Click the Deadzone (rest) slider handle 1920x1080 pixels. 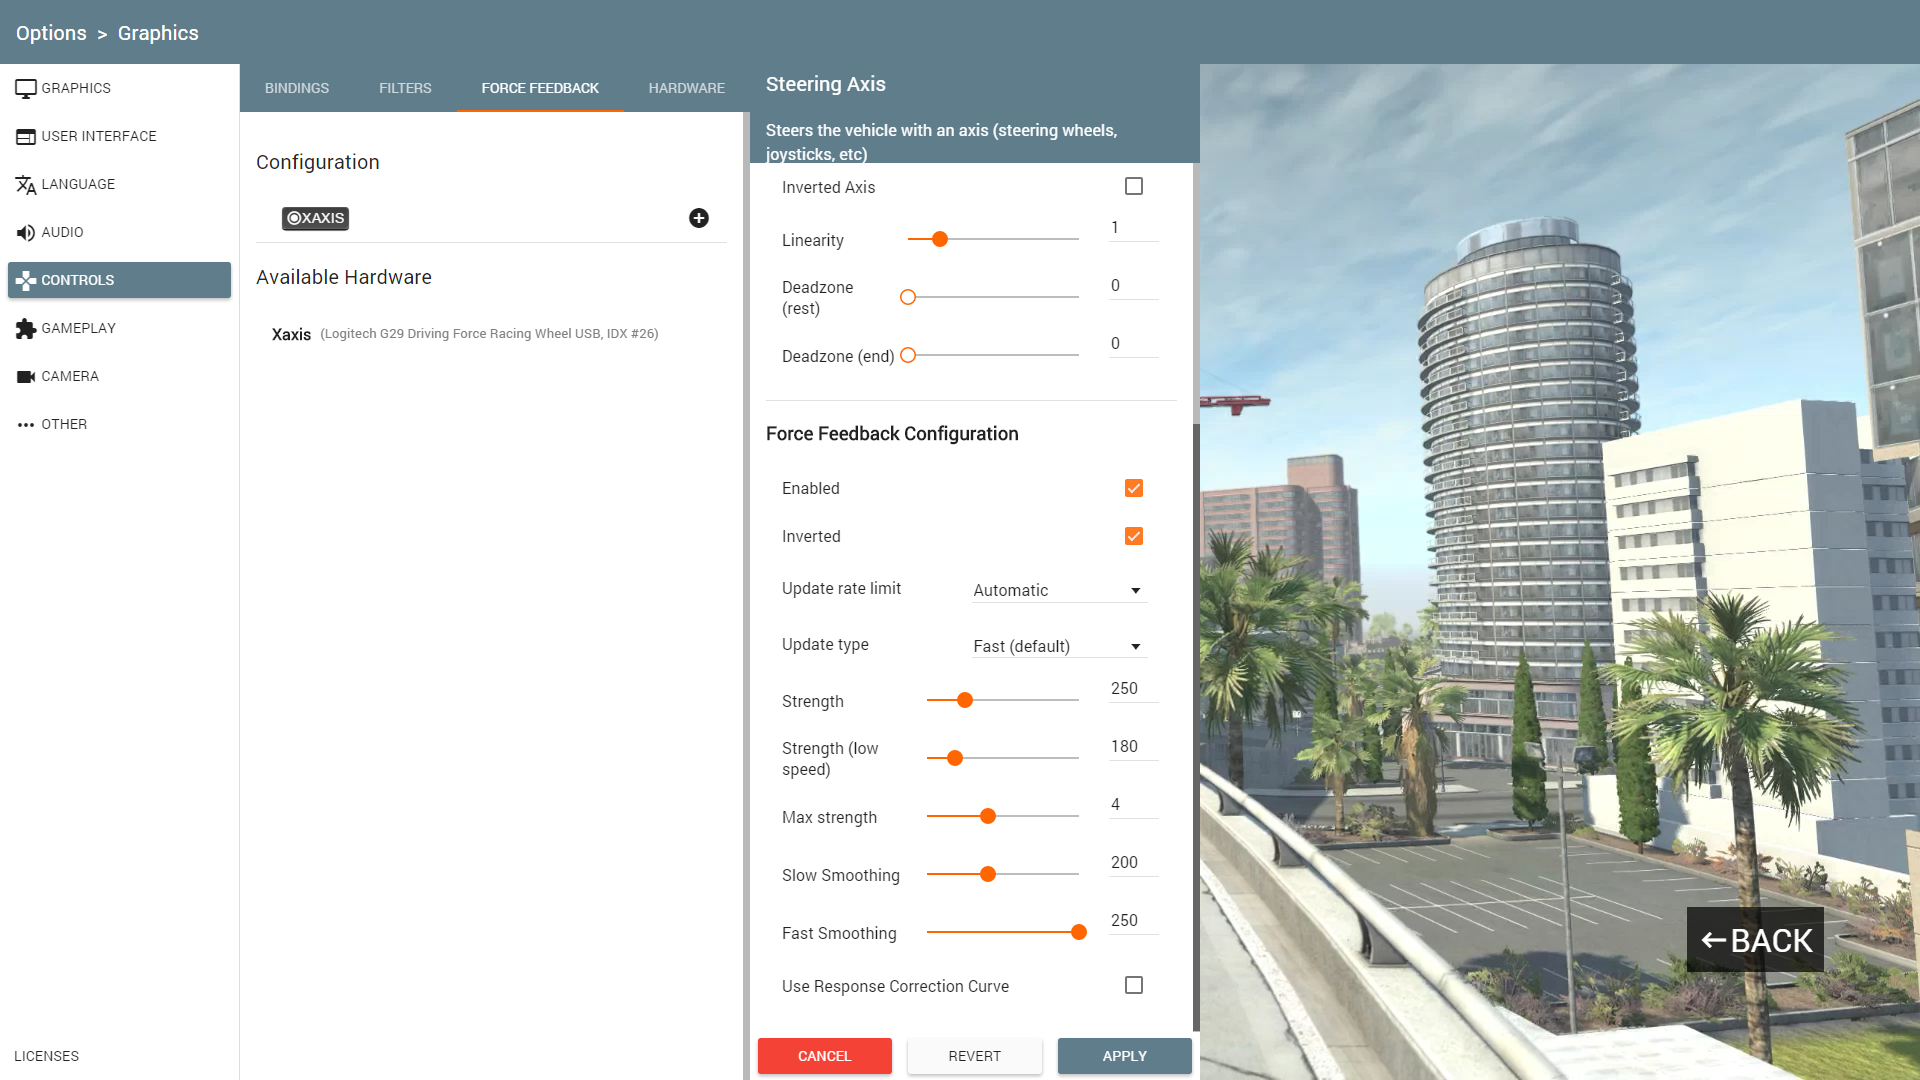[908, 297]
